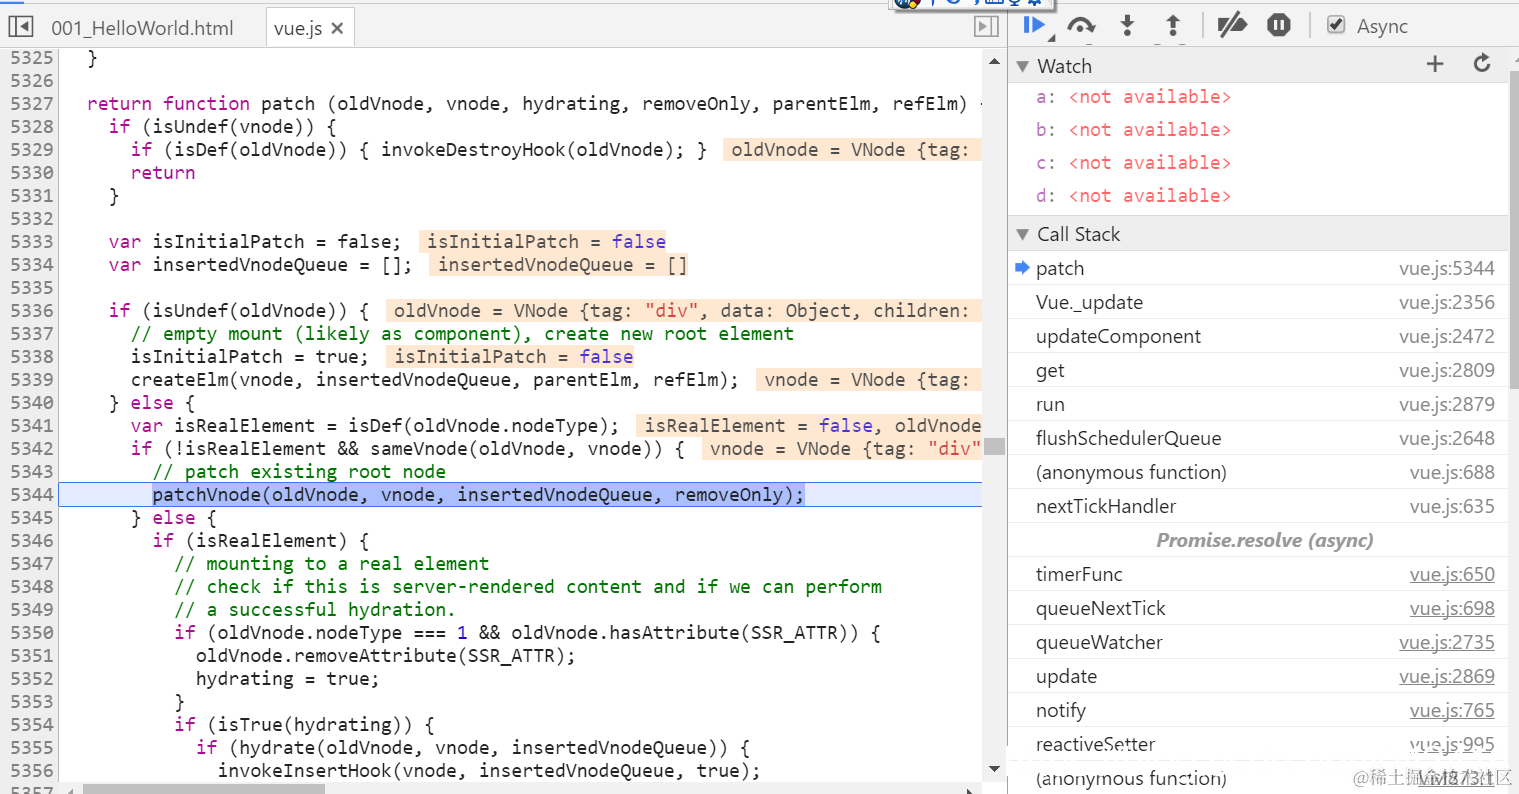This screenshot has width=1519, height=794.
Task: Switch to 001_HelloWorld.html tab
Action: (142, 28)
